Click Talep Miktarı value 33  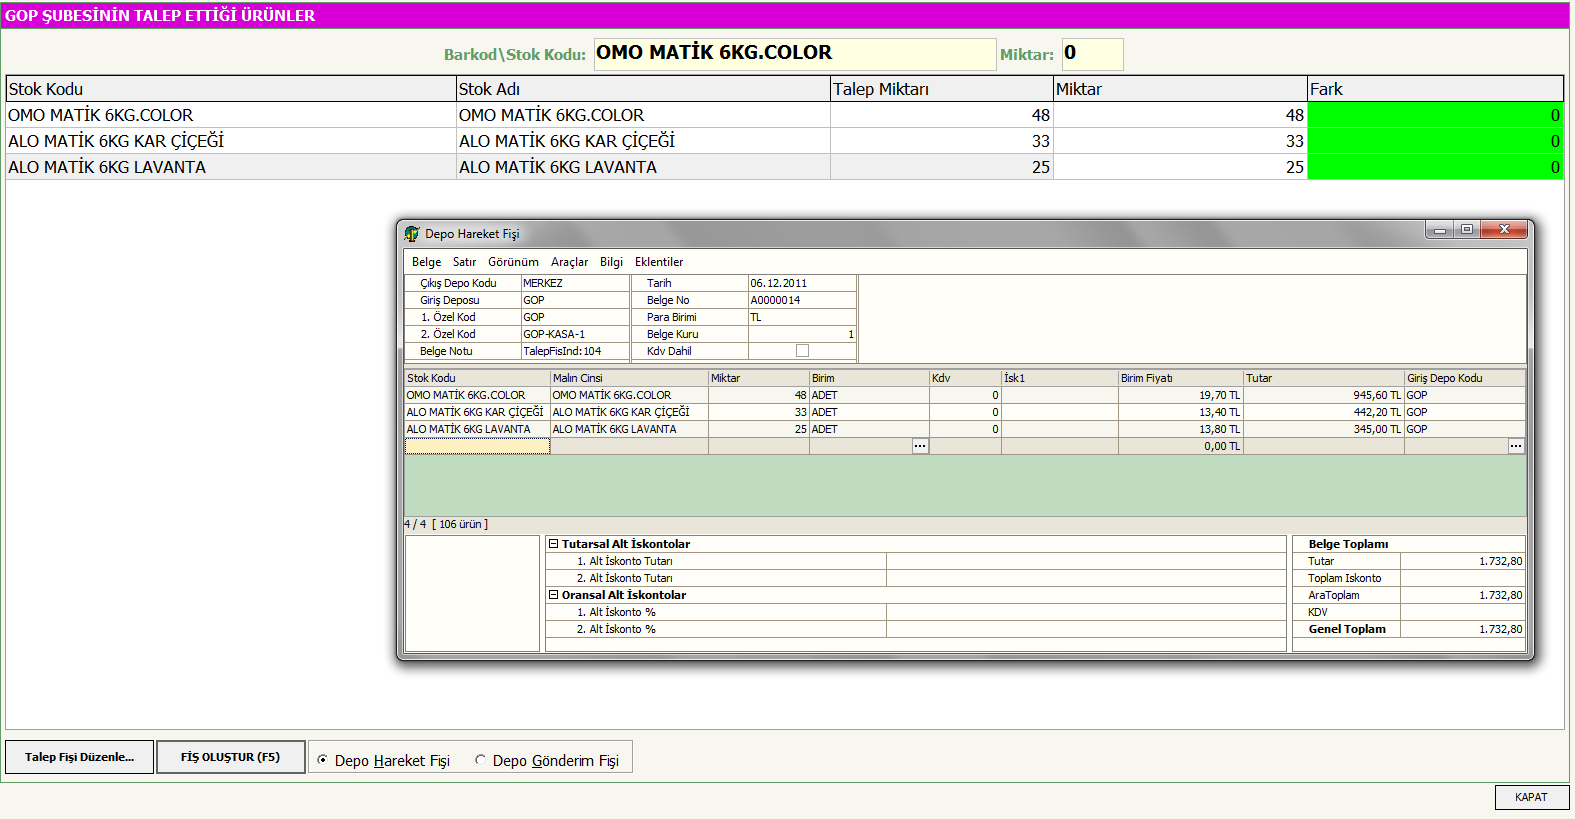(942, 141)
